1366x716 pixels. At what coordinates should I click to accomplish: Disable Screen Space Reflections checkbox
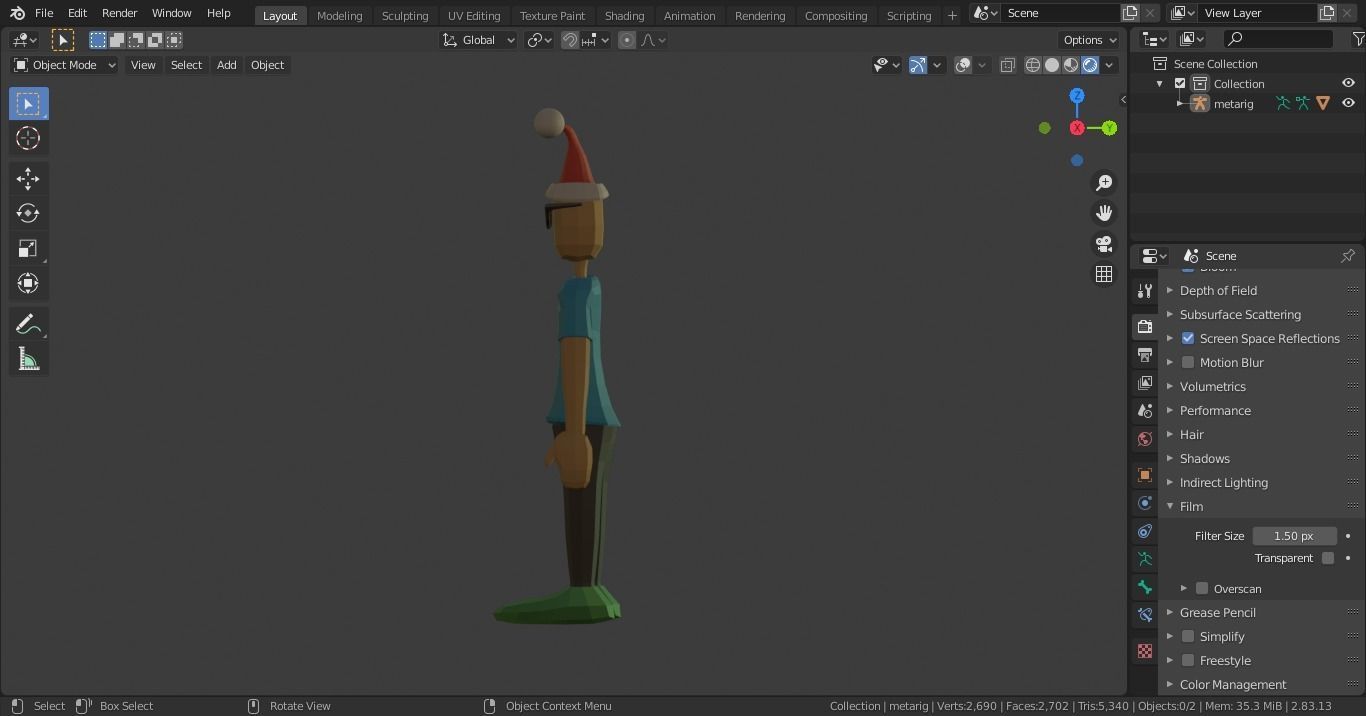tap(1188, 339)
